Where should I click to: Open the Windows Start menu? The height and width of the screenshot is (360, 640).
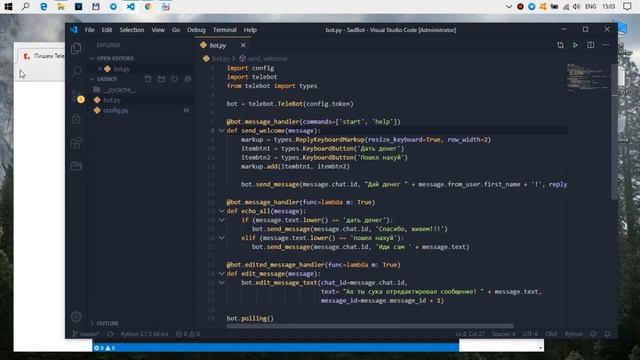coord(8,7)
